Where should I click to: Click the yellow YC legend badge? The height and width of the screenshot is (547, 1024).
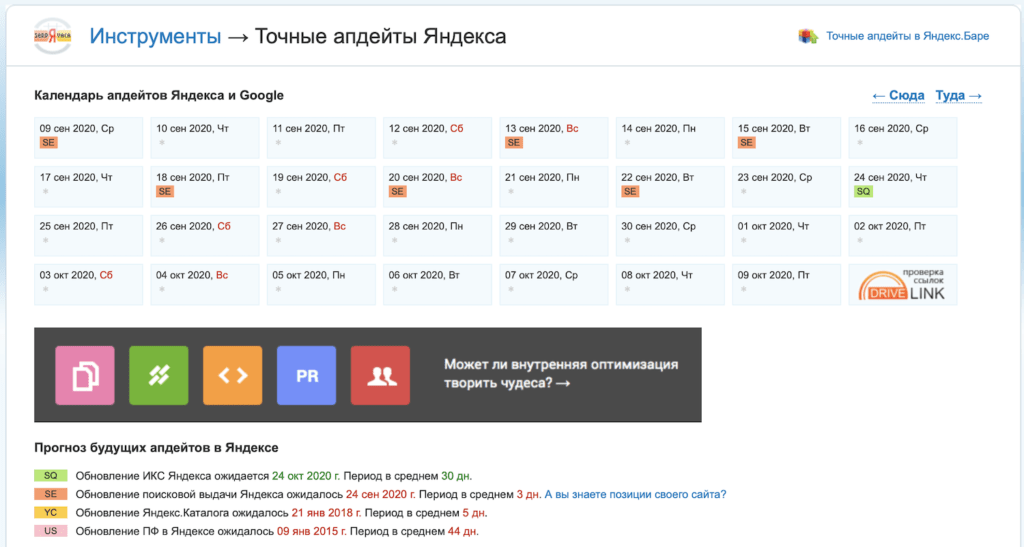(x=50, y=512)
